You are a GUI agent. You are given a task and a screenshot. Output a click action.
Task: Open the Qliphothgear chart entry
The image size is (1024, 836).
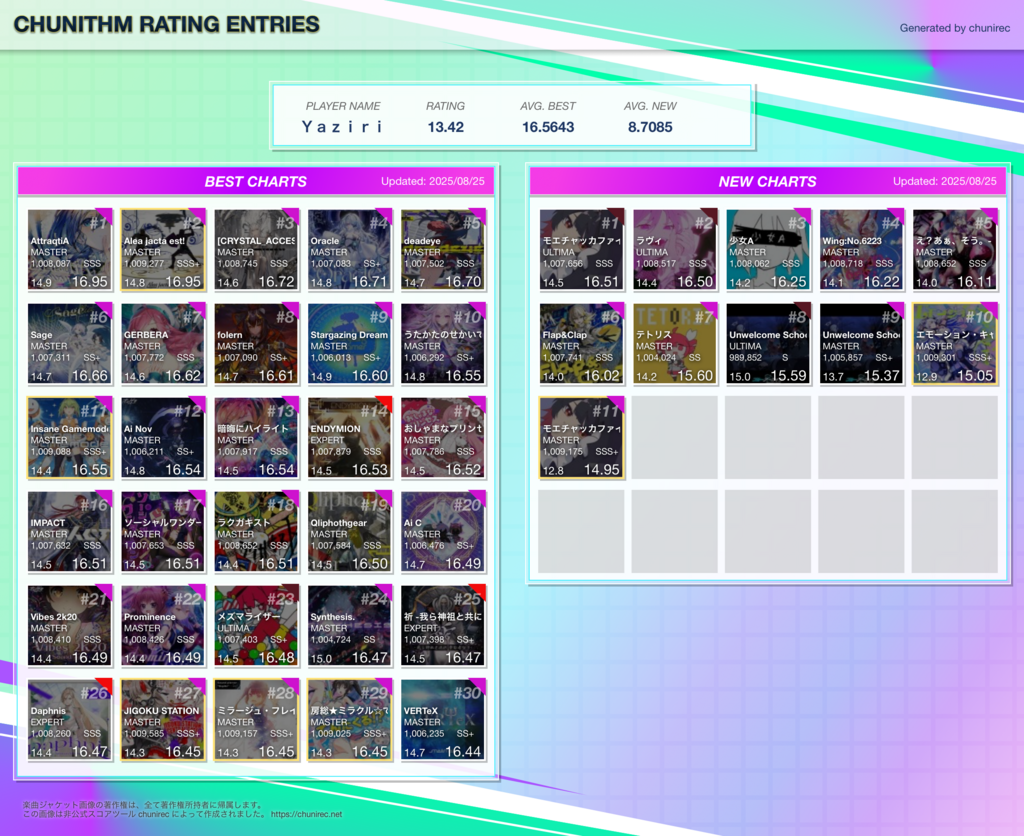tap(349, 532)
